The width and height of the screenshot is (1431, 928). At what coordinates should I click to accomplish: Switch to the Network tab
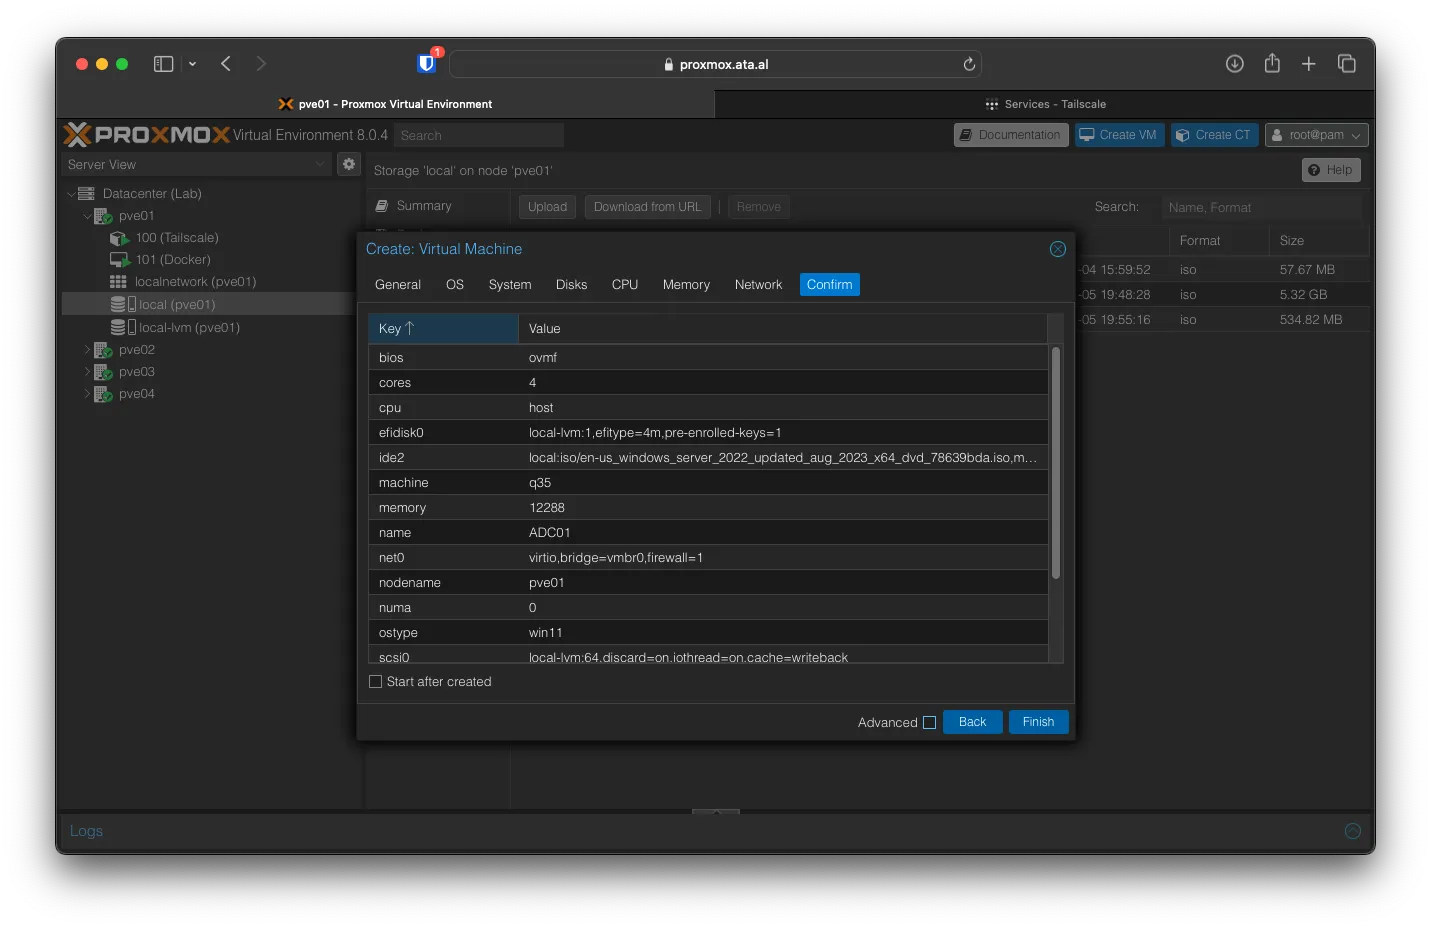[x=758, y=285]
